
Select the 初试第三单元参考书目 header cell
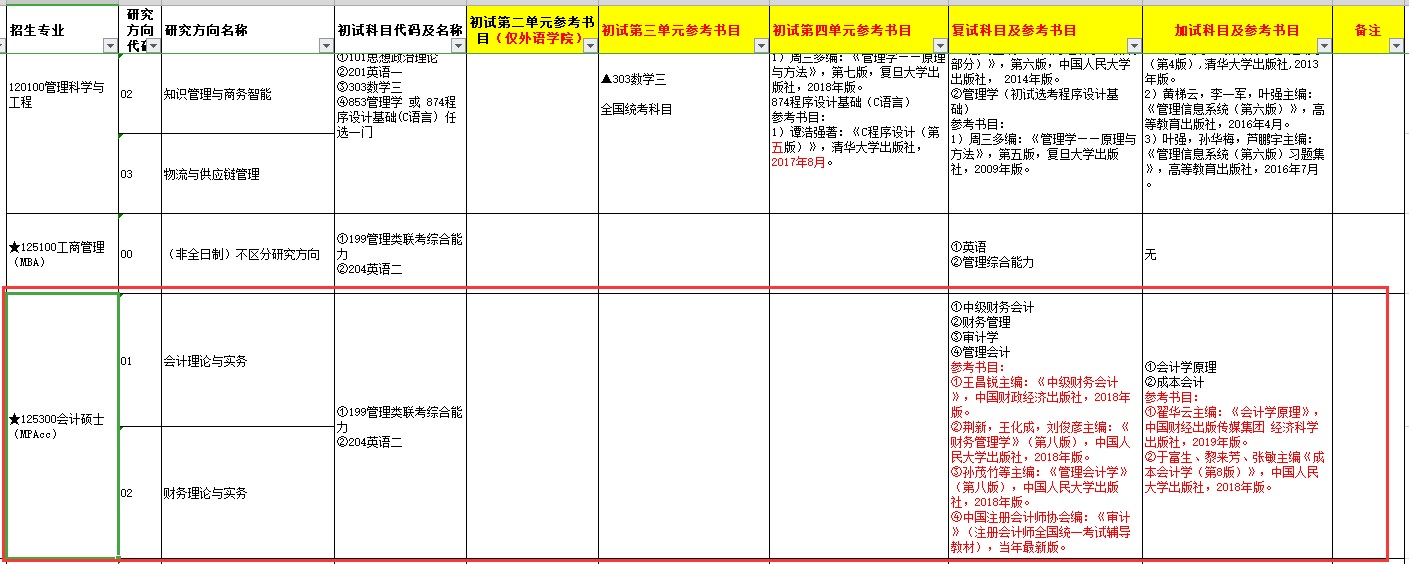click(684, 30)
